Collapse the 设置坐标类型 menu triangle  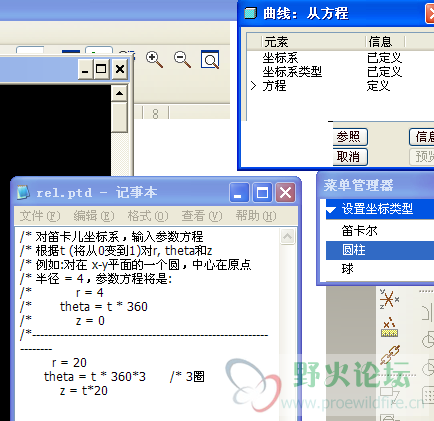click(x=331, y=210)
